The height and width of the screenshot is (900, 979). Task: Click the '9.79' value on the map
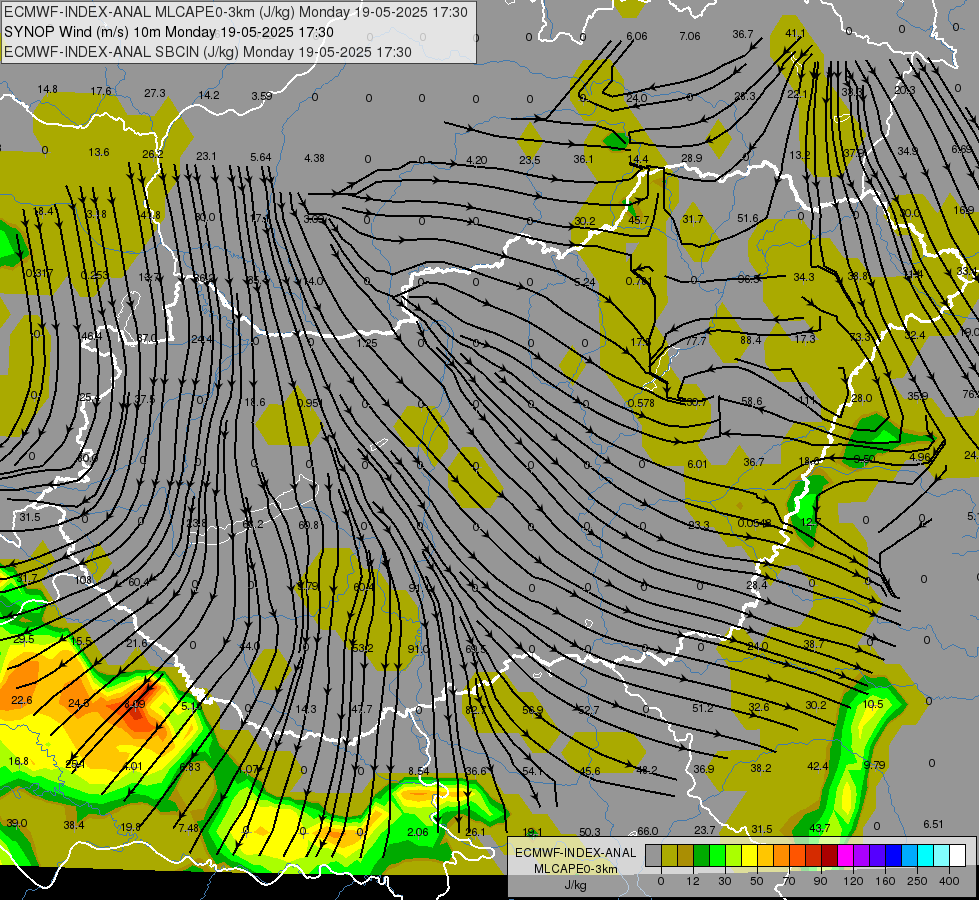click(x=874, y=765)
